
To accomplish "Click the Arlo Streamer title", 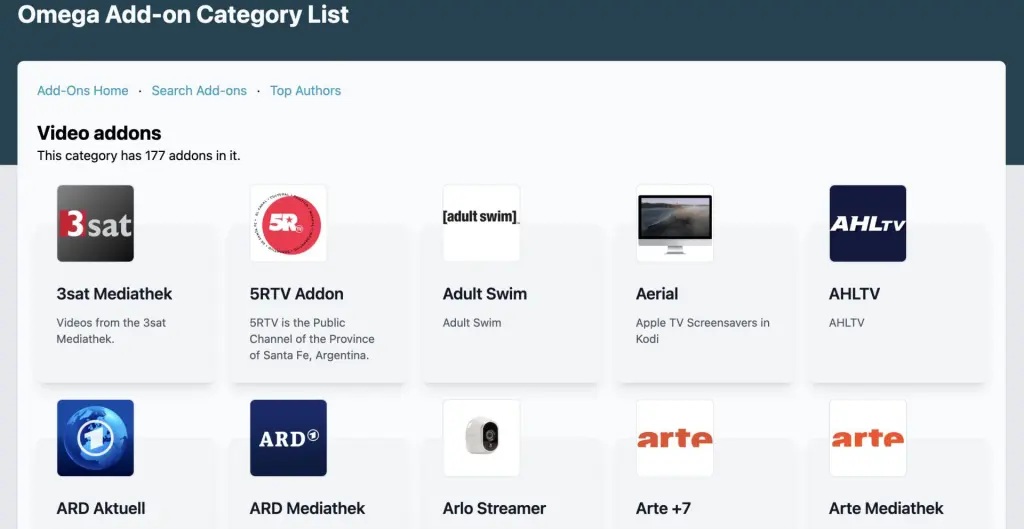I will [x=494, y=508].
